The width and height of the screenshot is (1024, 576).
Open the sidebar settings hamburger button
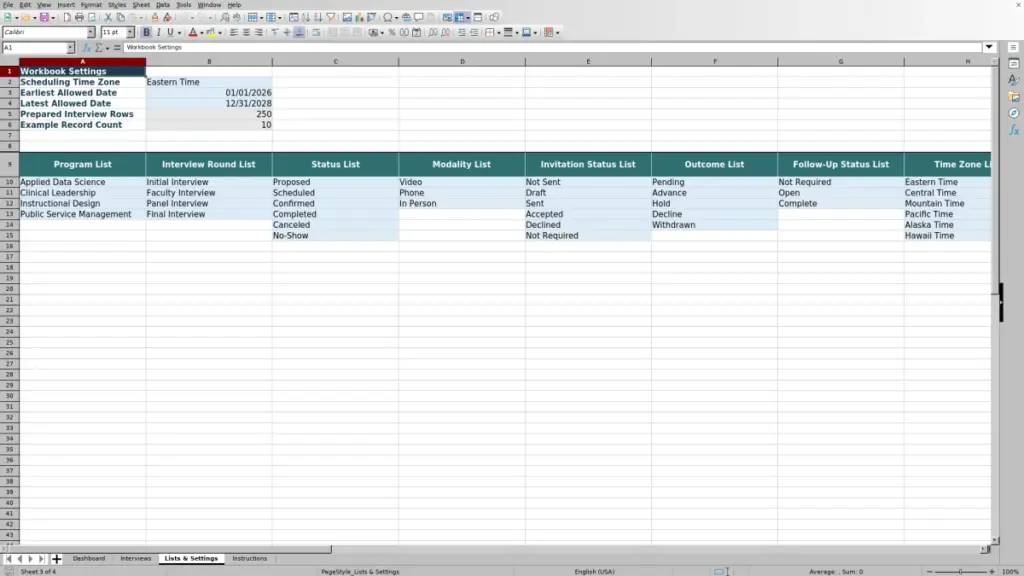1014,48
